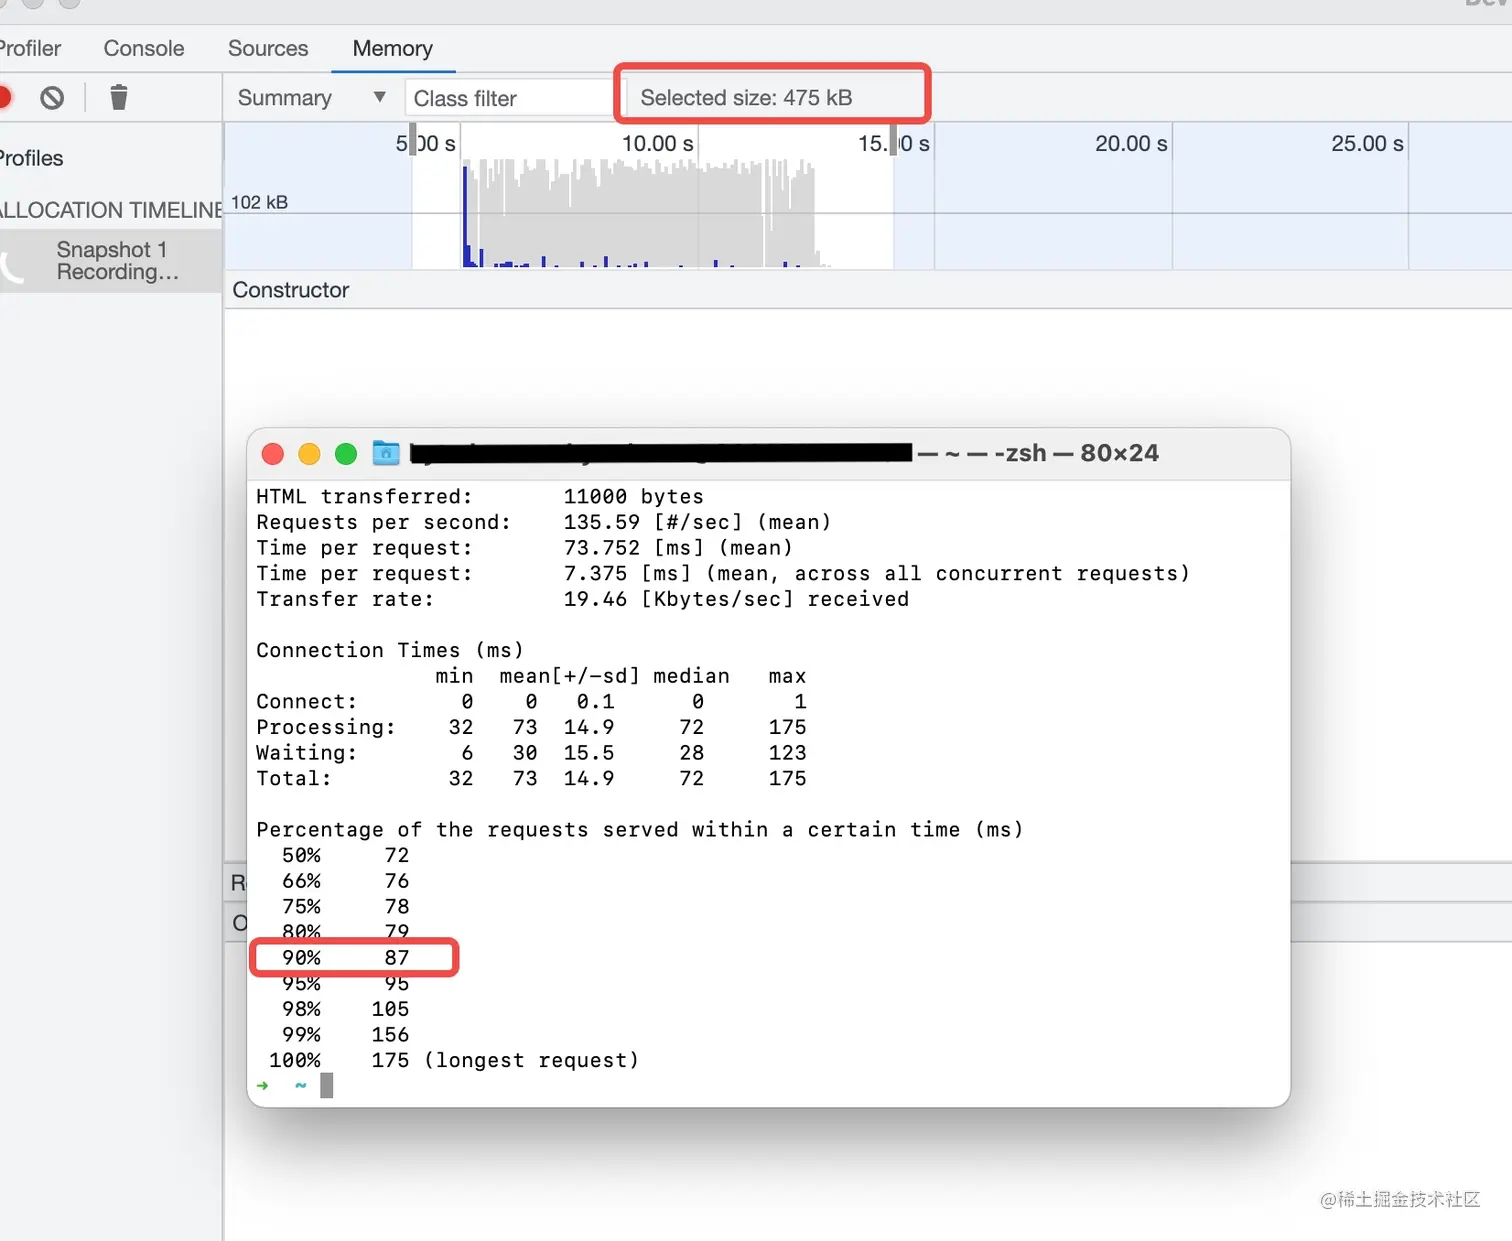Click the left timeline selection handle
The width and height of the screenshot is (1512, 1241).
(x=413, y=140)
